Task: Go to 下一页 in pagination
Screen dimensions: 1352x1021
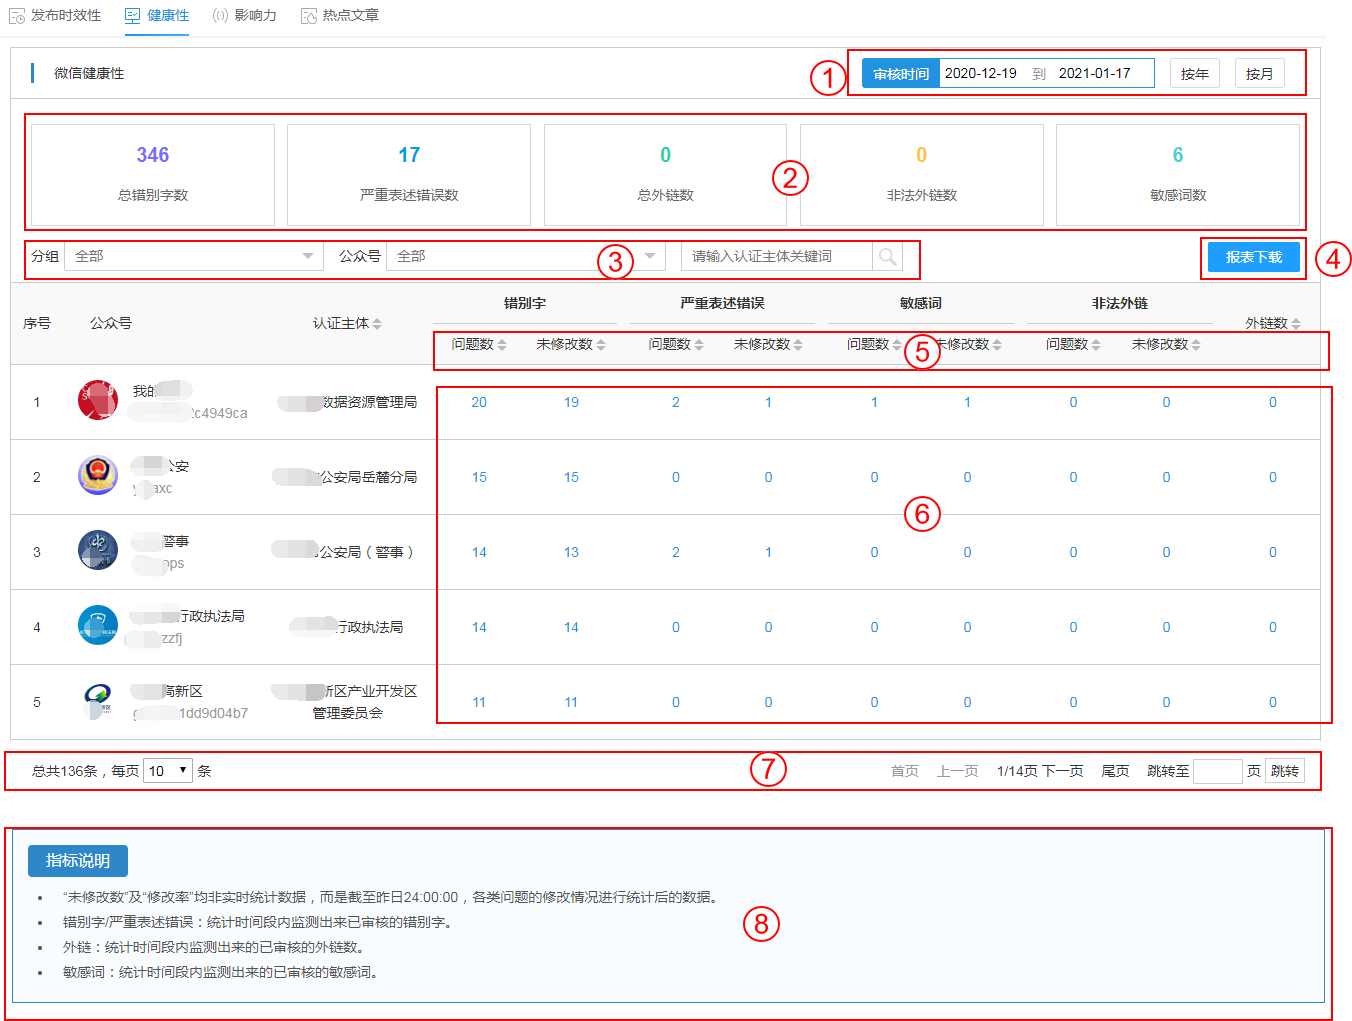Action: click(x=1063, y=771)
